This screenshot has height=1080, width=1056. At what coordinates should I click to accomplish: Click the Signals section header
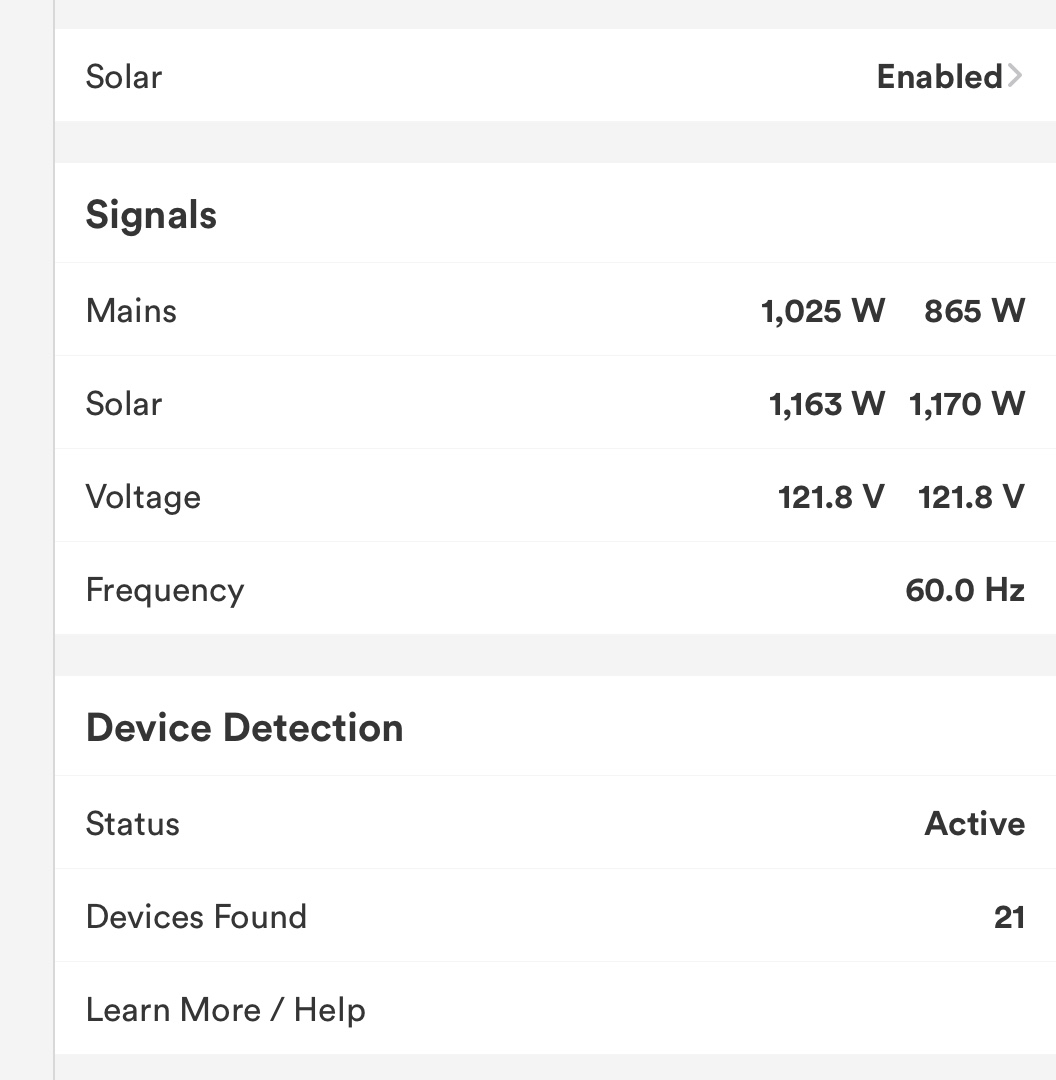coord(151,215)
